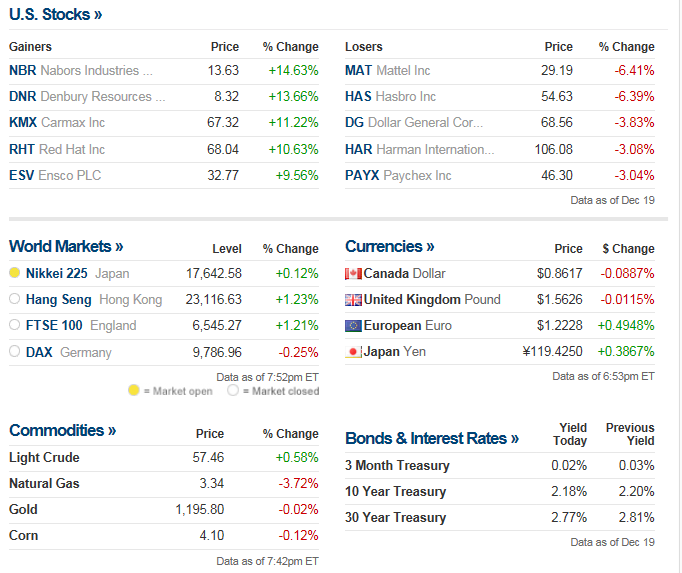Click the European Union flag icon
This screenshot has width=682, height=573.
(x=353, y=326)
